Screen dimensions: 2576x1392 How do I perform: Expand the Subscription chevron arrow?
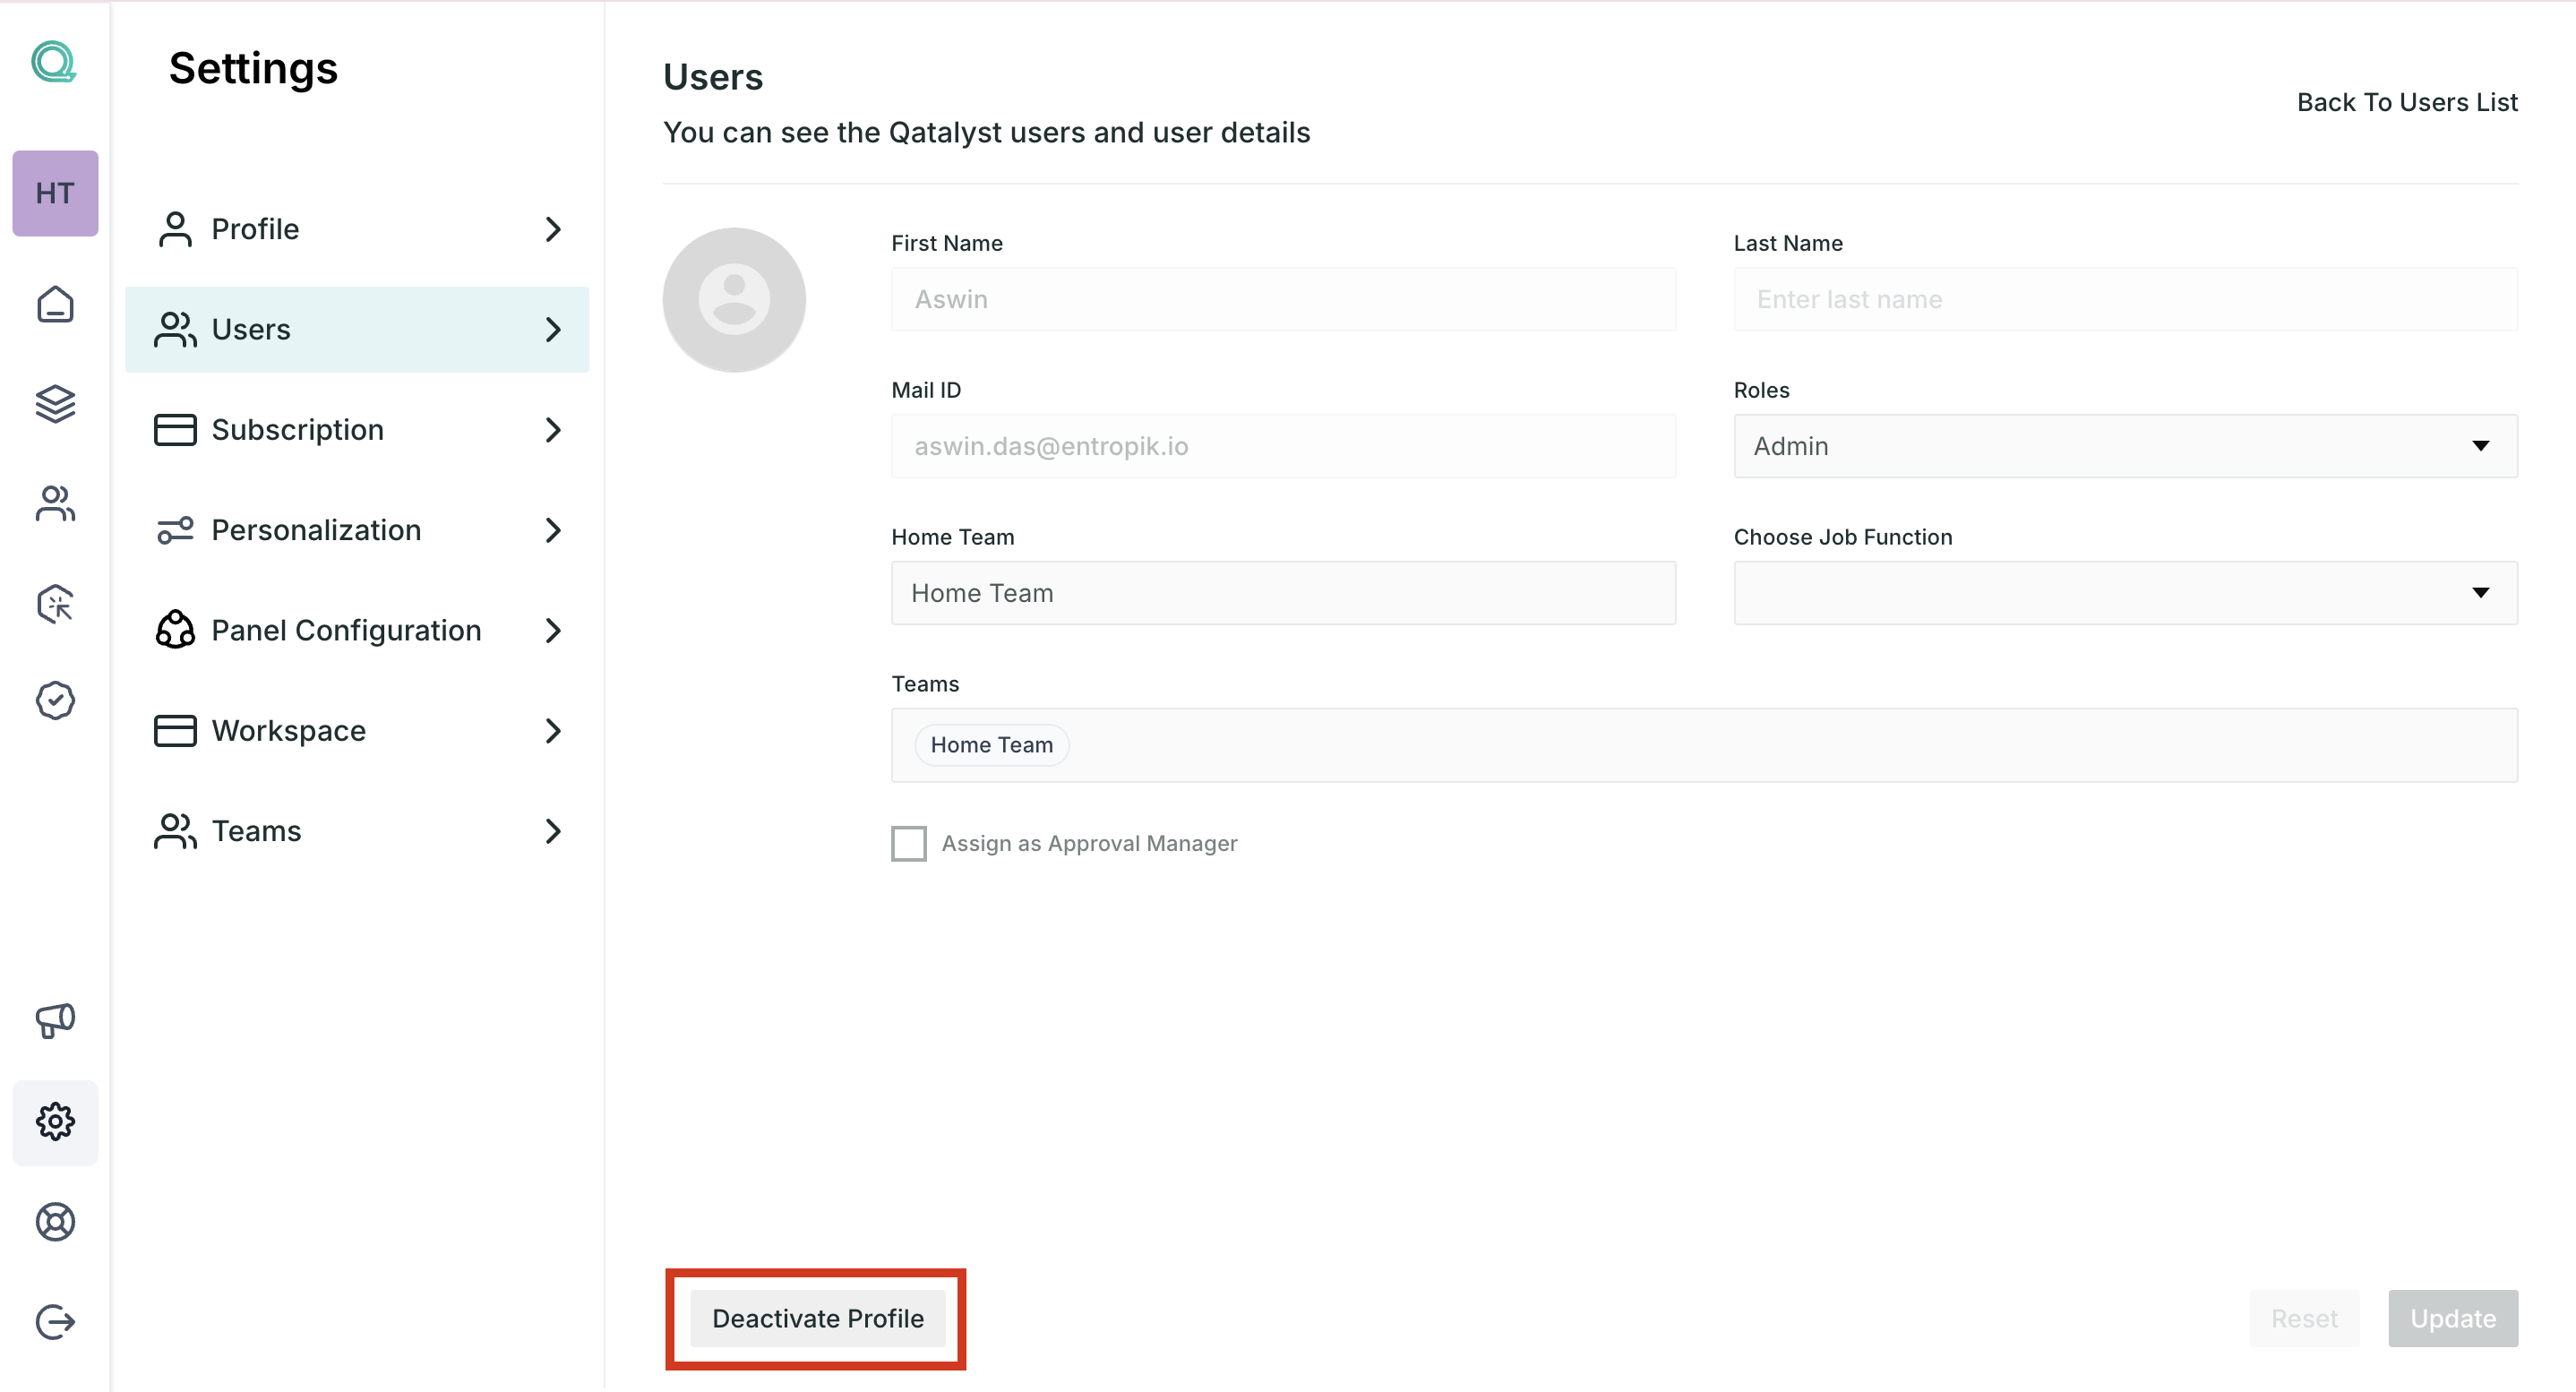[x=553, y=430]
